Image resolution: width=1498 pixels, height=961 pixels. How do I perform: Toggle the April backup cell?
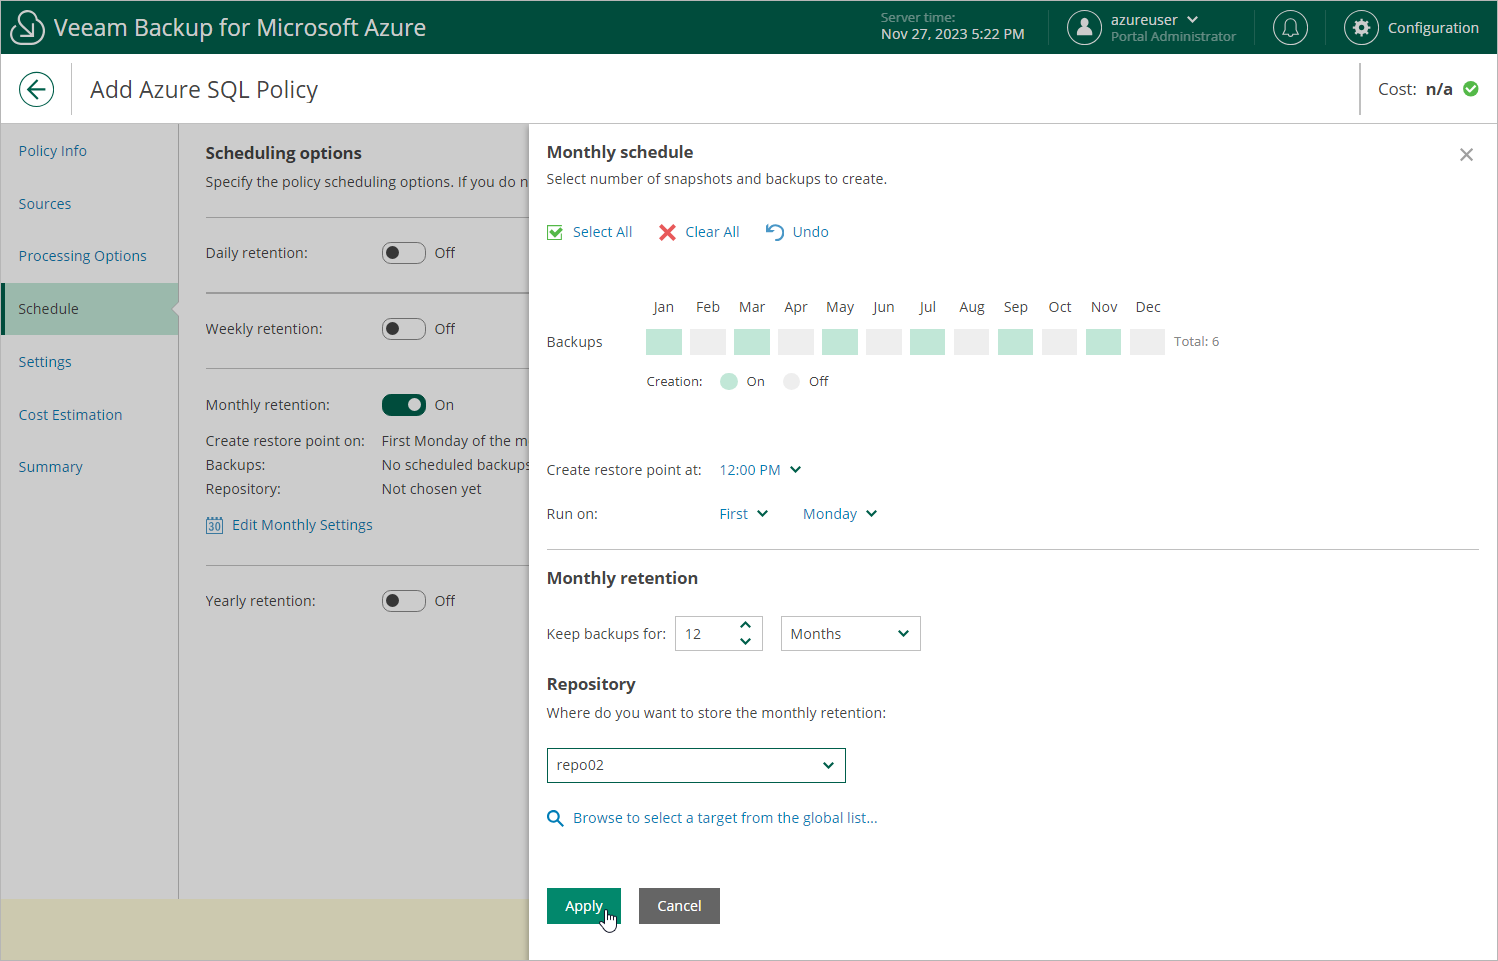pos(796,342)
